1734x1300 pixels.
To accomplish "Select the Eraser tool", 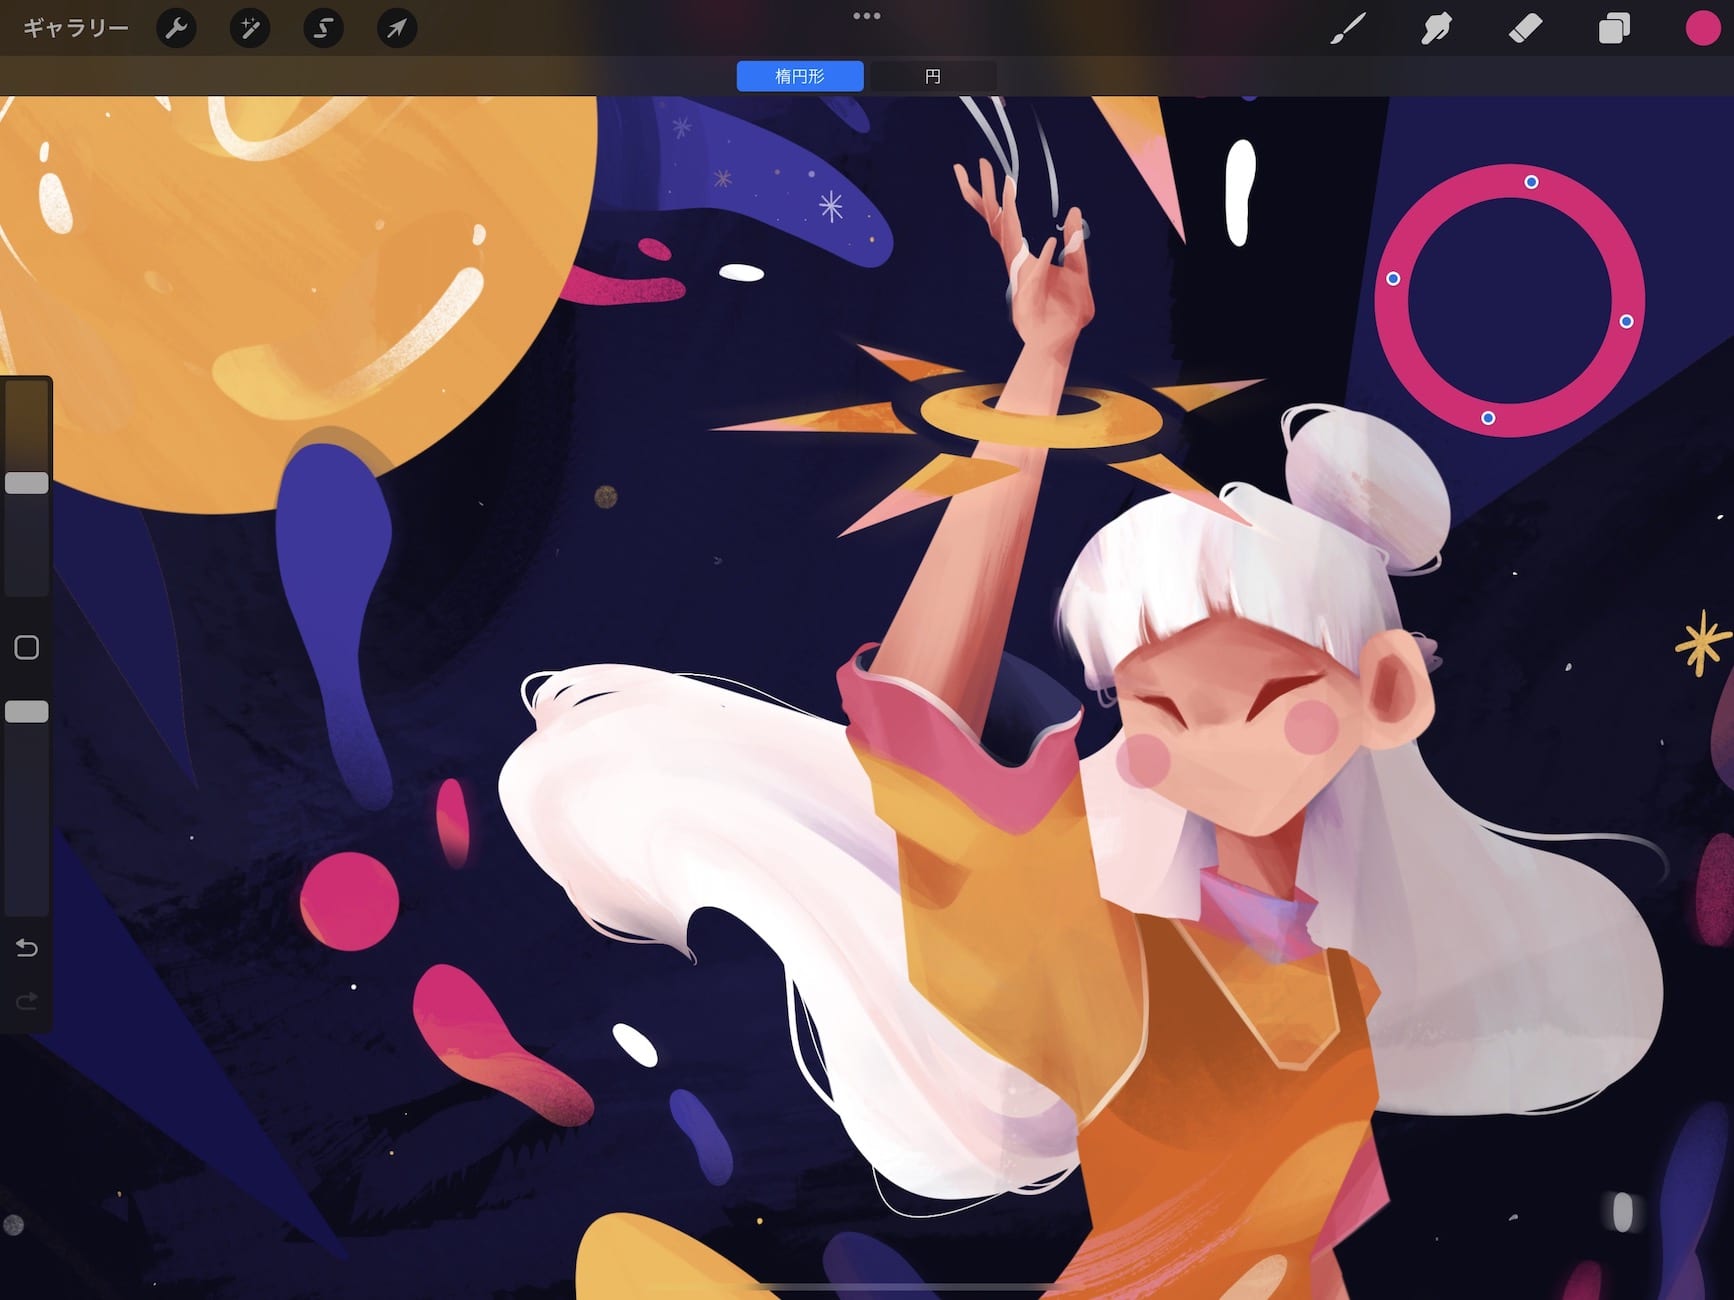I will coord(1525,28).
